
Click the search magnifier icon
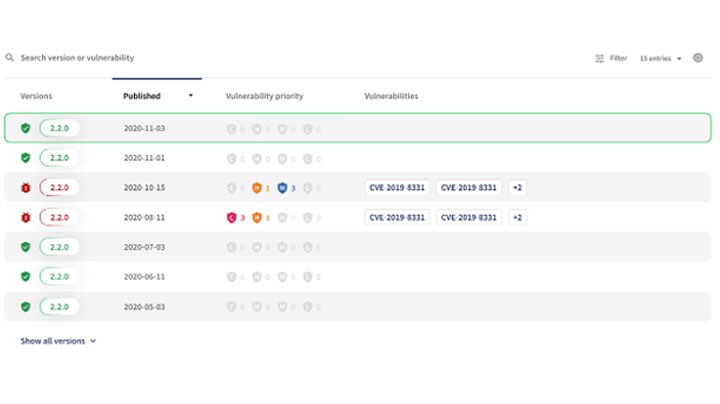pyautogui.click(x=9, y=58)
